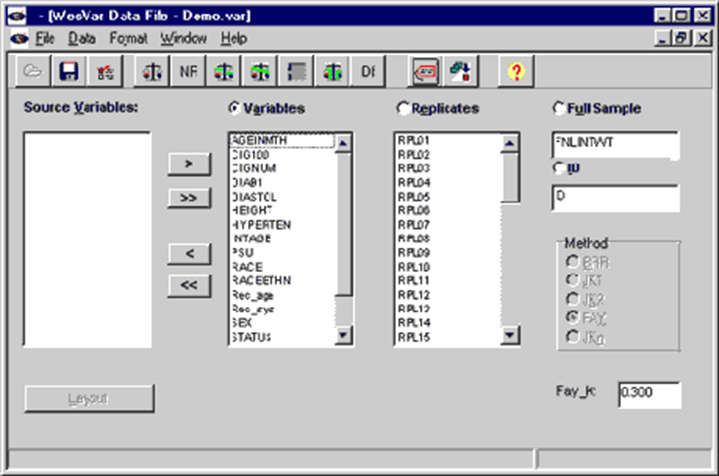Open the Window menu
The height and width of the screenshot is (476, 719).
coord(183,39)
